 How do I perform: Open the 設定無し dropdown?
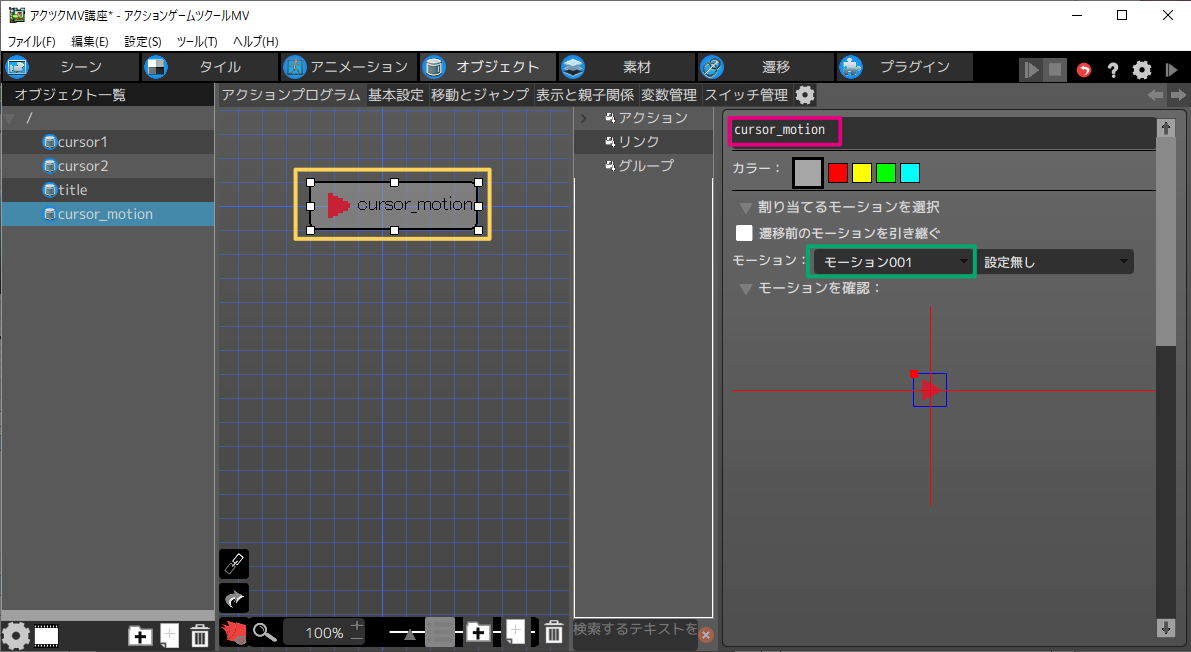1056,262
